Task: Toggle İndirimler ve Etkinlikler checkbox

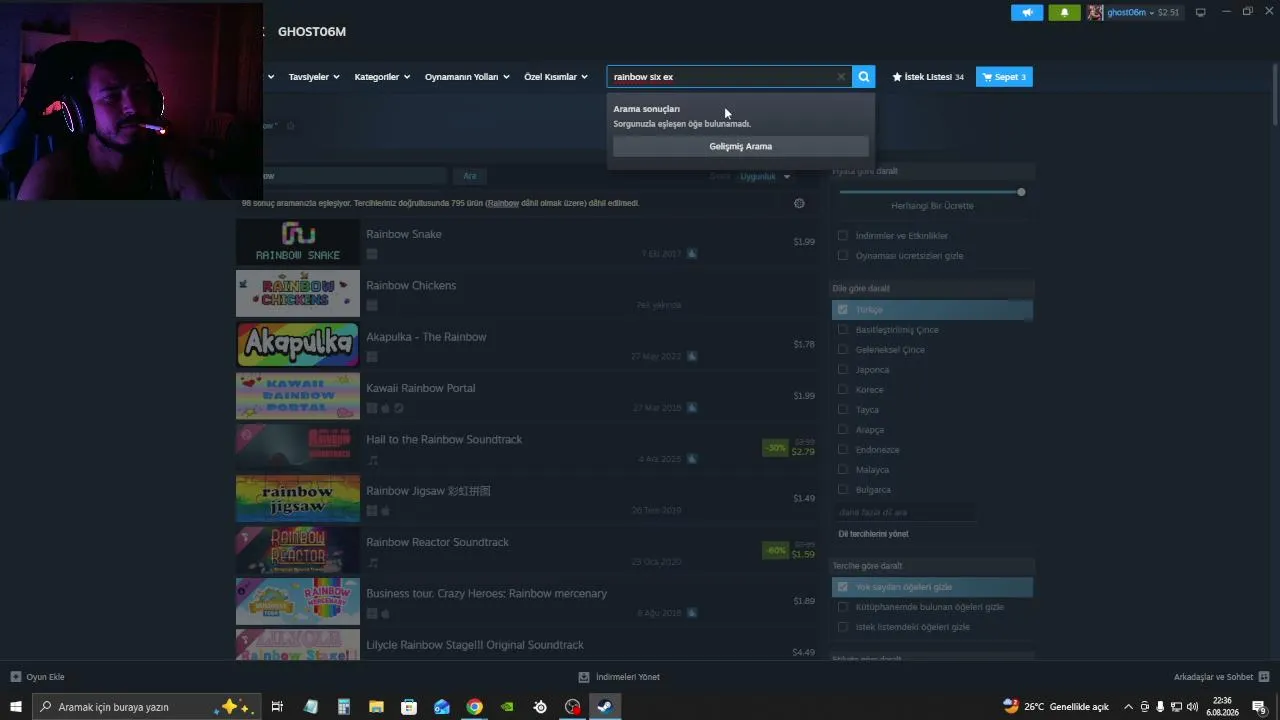Action: pos(843,236)
